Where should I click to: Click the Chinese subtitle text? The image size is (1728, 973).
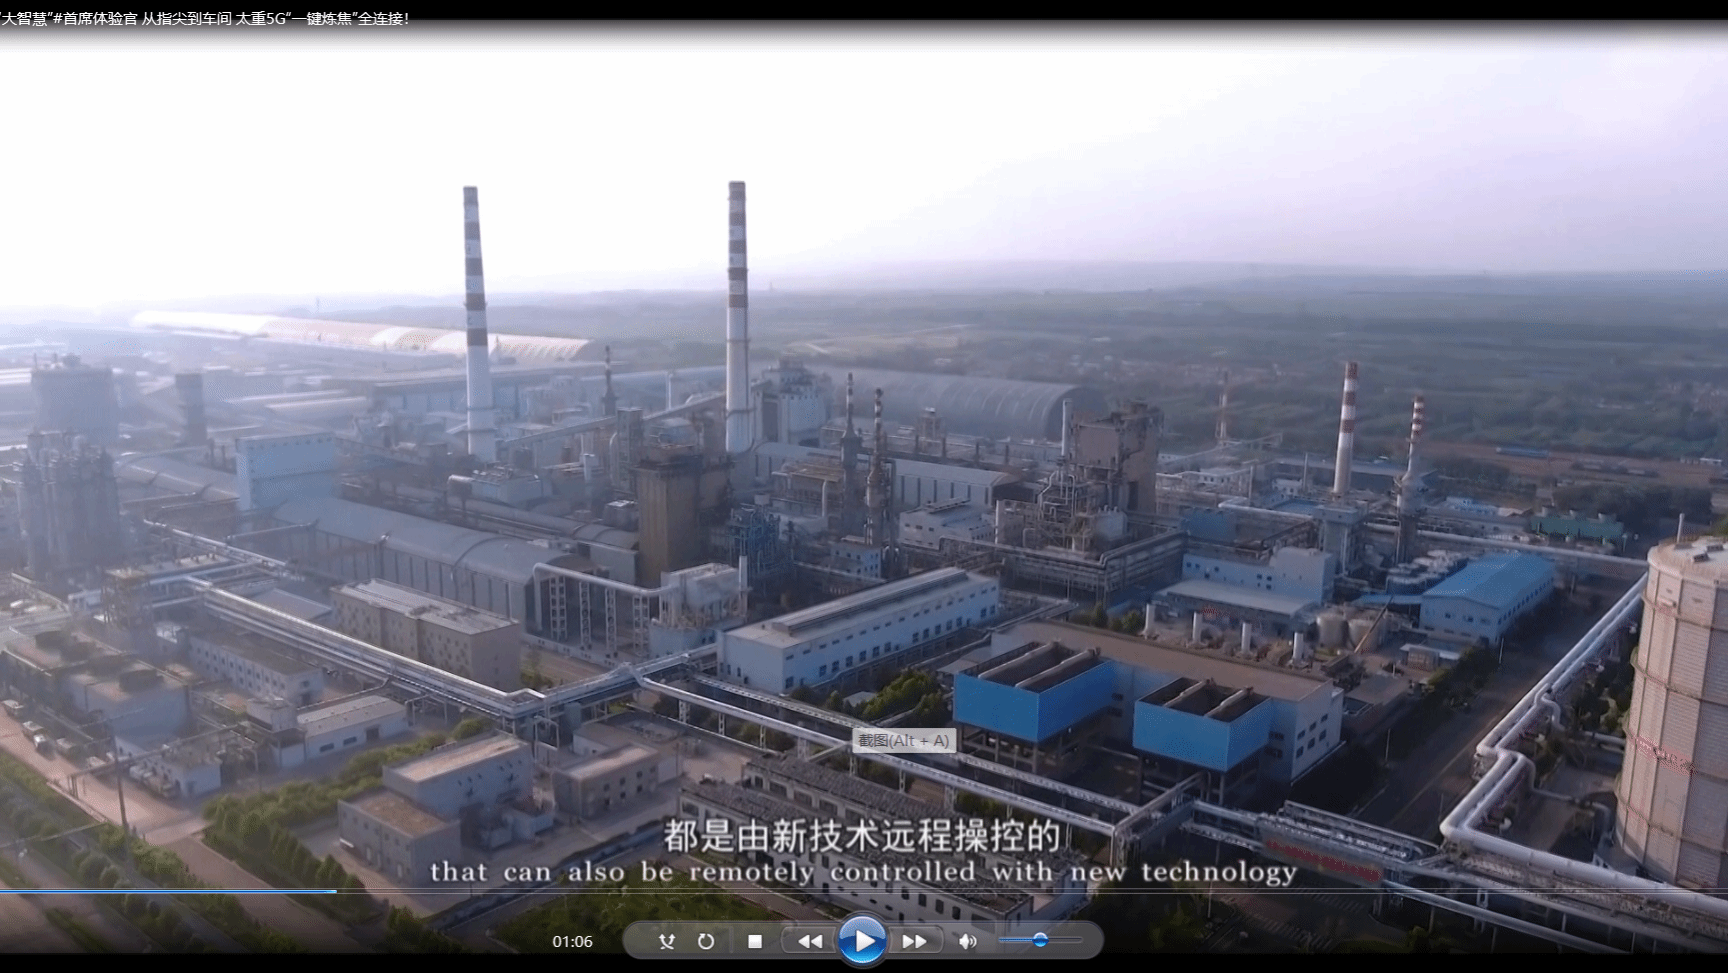click(x=862, y=836)
